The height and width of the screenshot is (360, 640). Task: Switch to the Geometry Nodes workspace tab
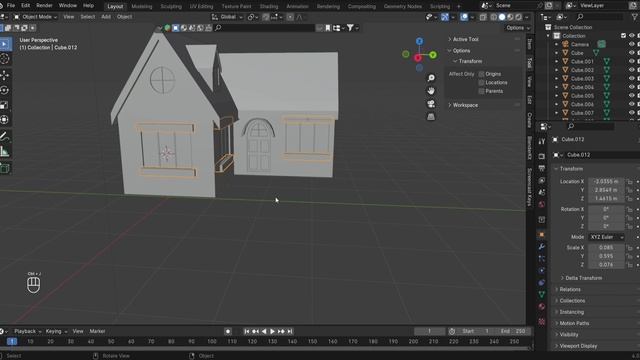[402, 7]
